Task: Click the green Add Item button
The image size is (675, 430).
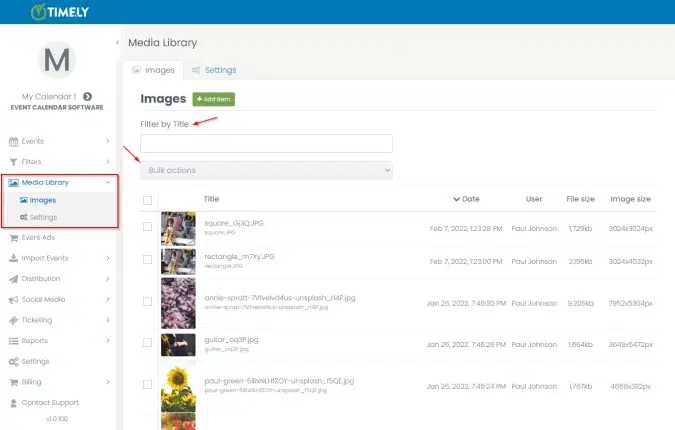Action: [x=214, y=99]
